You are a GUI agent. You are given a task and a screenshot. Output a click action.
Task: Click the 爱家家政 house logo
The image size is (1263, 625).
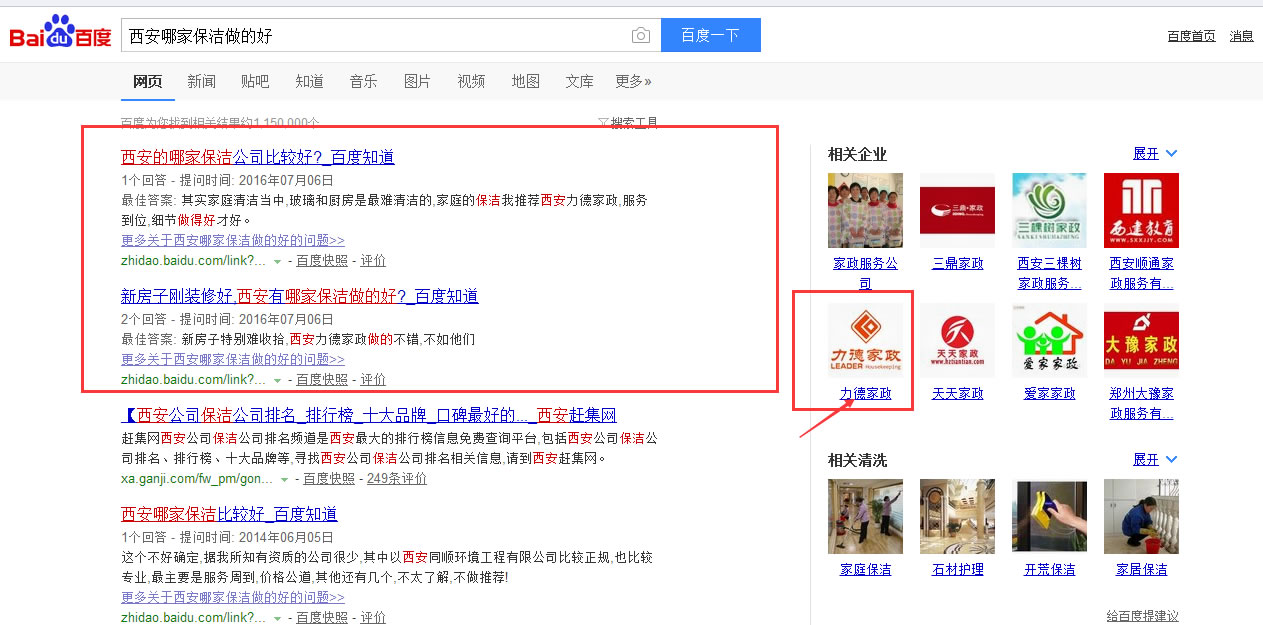pos(1049,340)
